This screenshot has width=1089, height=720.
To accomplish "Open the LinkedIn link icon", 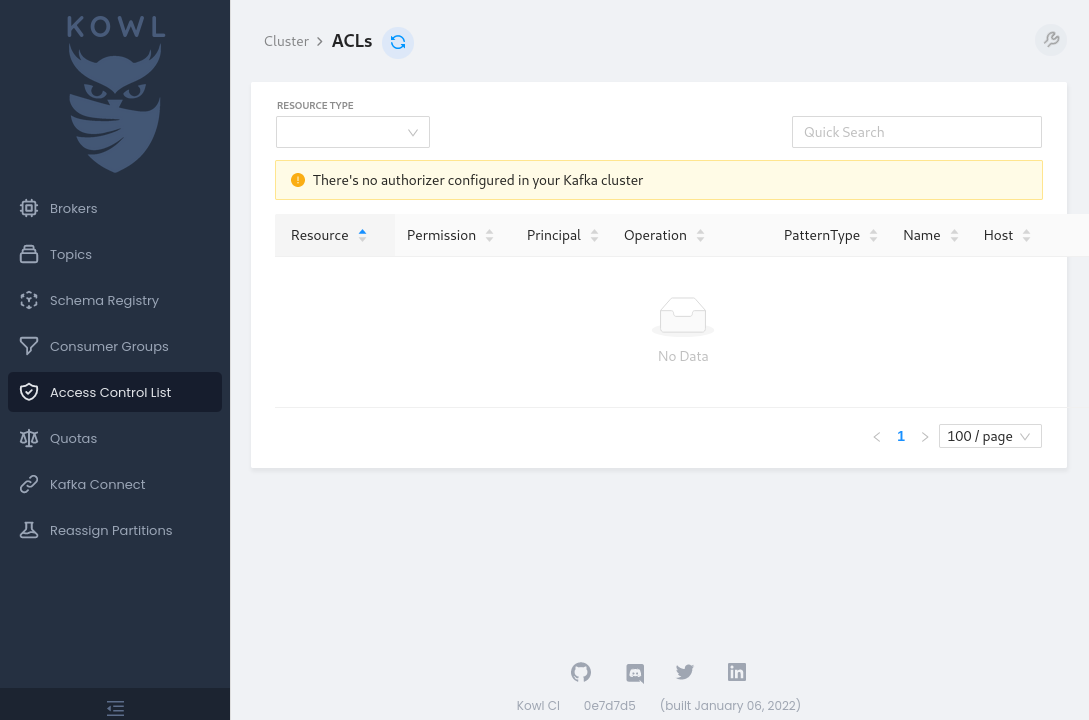I will click(x=737, y=672).
